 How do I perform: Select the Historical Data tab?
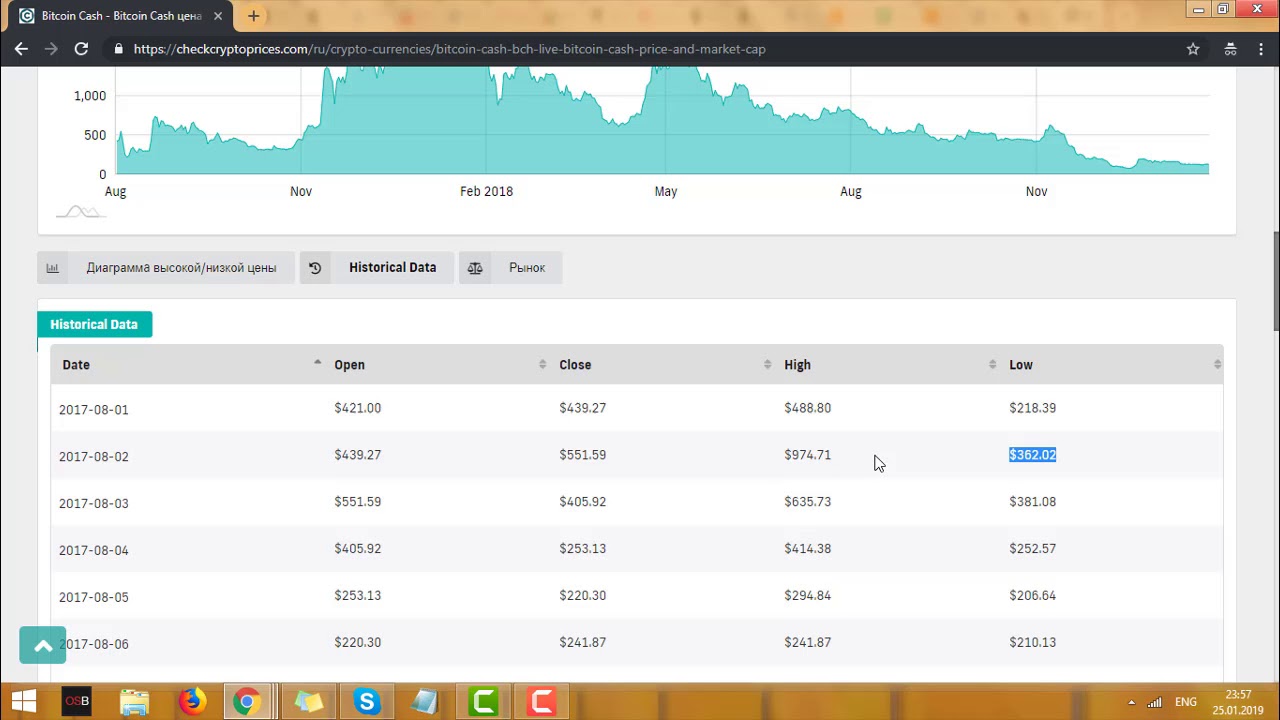(x=392, y=267)
